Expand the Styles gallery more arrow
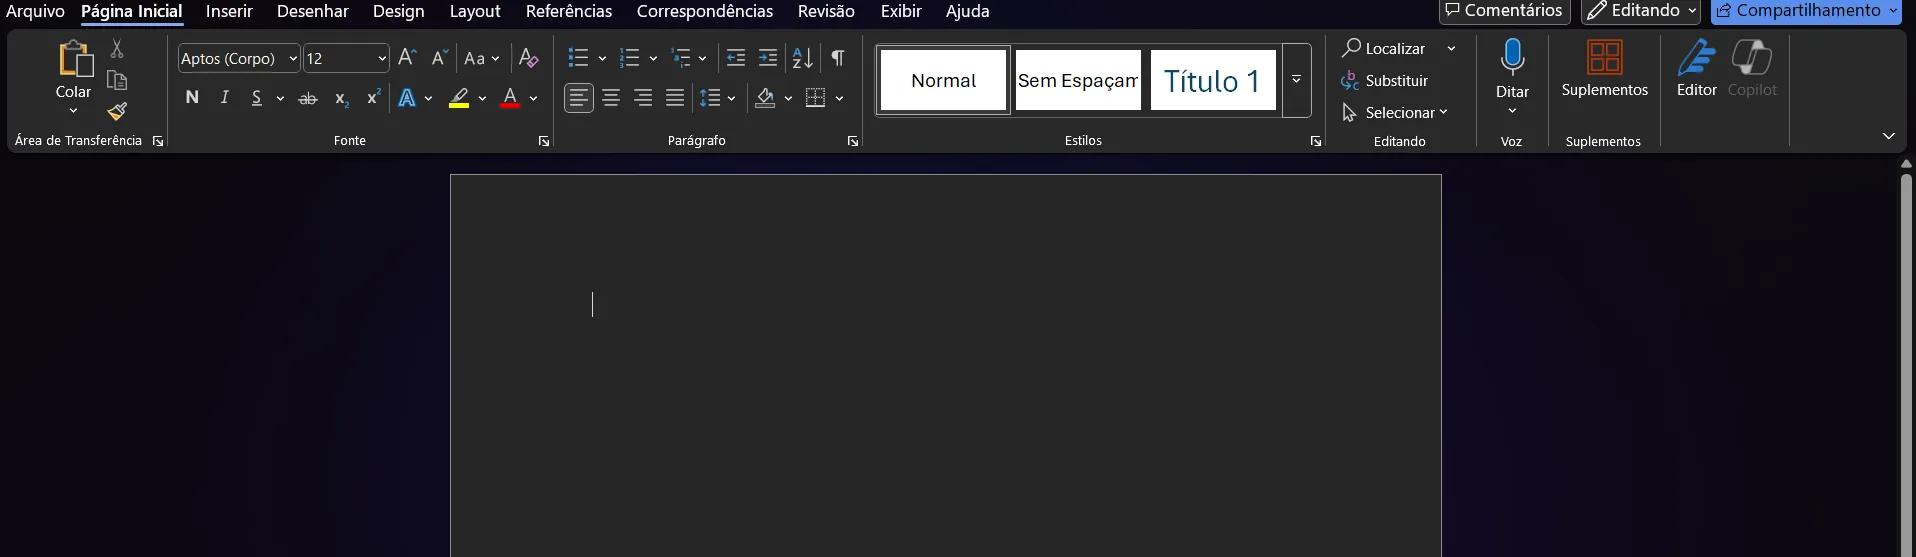This screenshot has height=557, width=1916. point(1296,80)
